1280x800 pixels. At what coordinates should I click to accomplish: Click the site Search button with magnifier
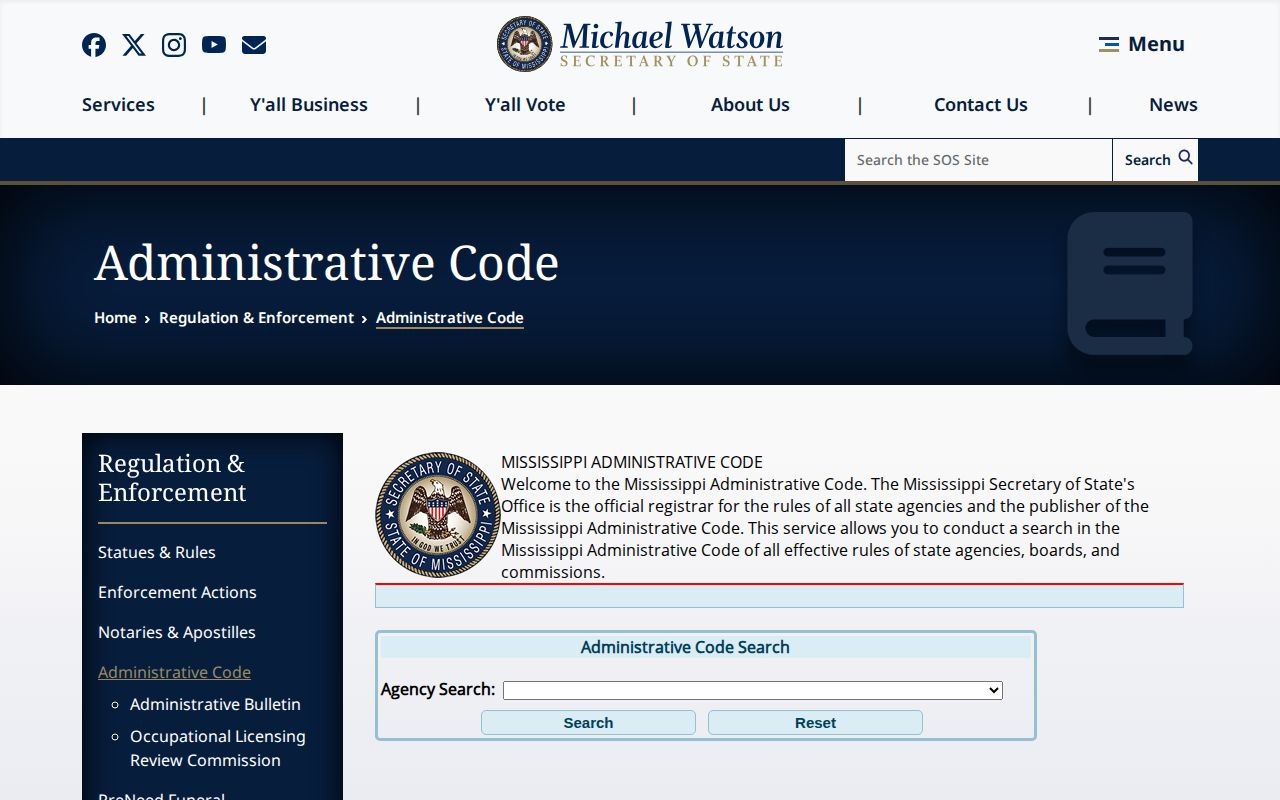tap(1156, 160)
